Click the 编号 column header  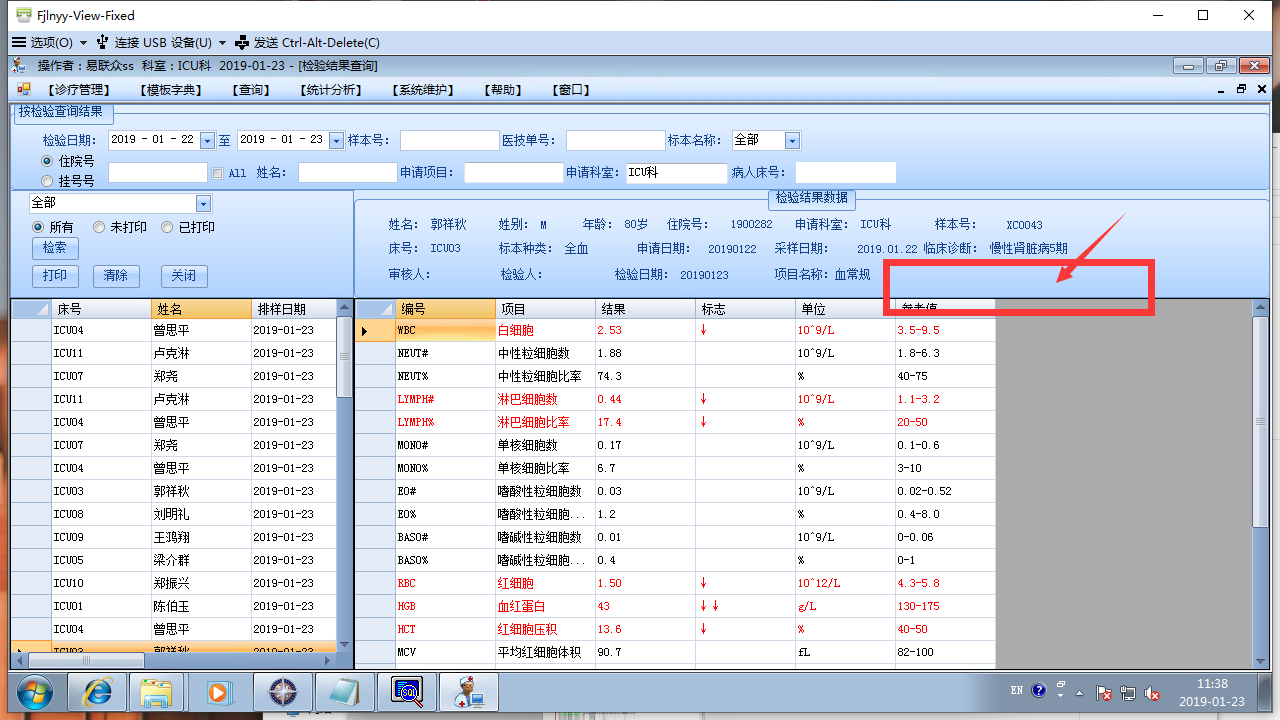[x=445, y=309]
